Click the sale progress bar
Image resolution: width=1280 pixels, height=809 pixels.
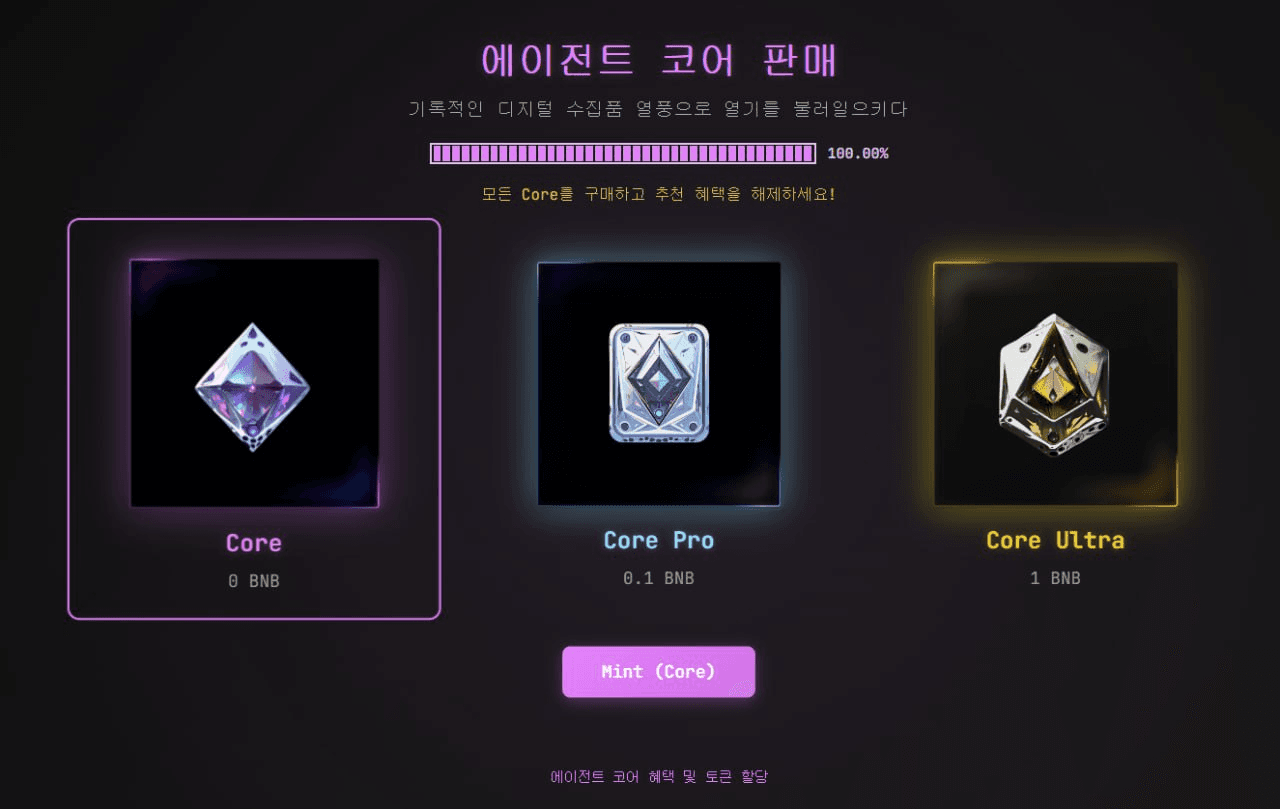click(623, 153)
